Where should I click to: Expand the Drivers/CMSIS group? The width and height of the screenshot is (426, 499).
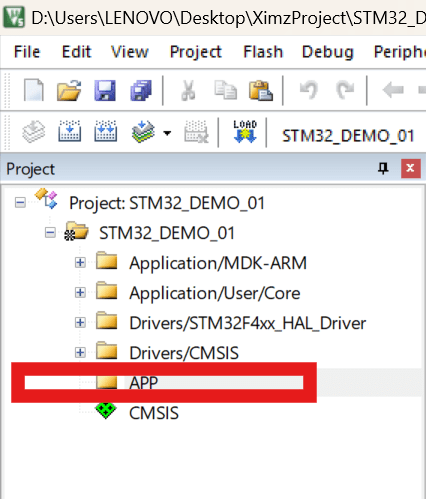(x=80, y=352)
